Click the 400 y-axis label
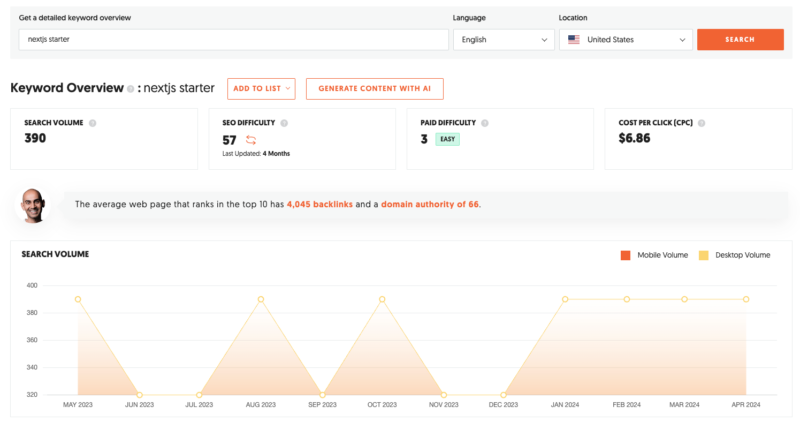This screenshot has width=800, height=422. (32, 286)
